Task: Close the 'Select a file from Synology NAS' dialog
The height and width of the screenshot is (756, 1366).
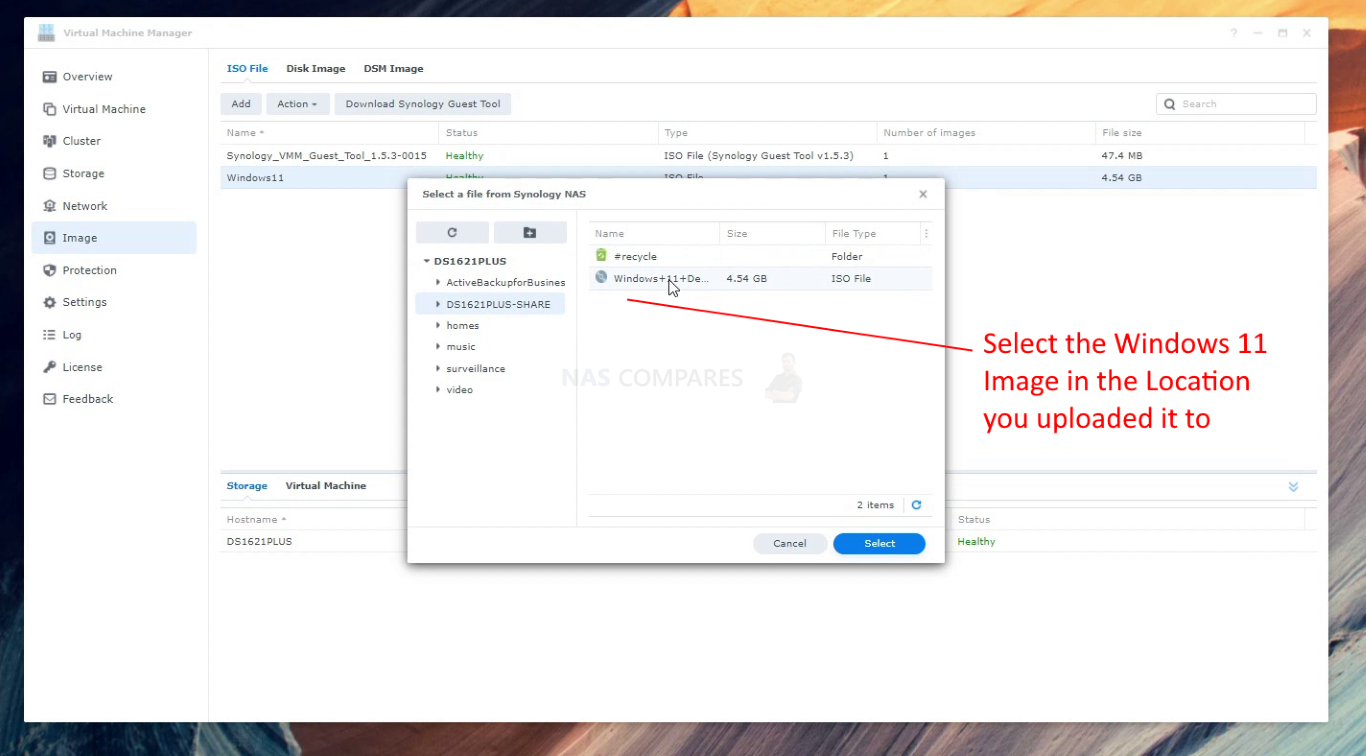Action: tap(923, 194)
